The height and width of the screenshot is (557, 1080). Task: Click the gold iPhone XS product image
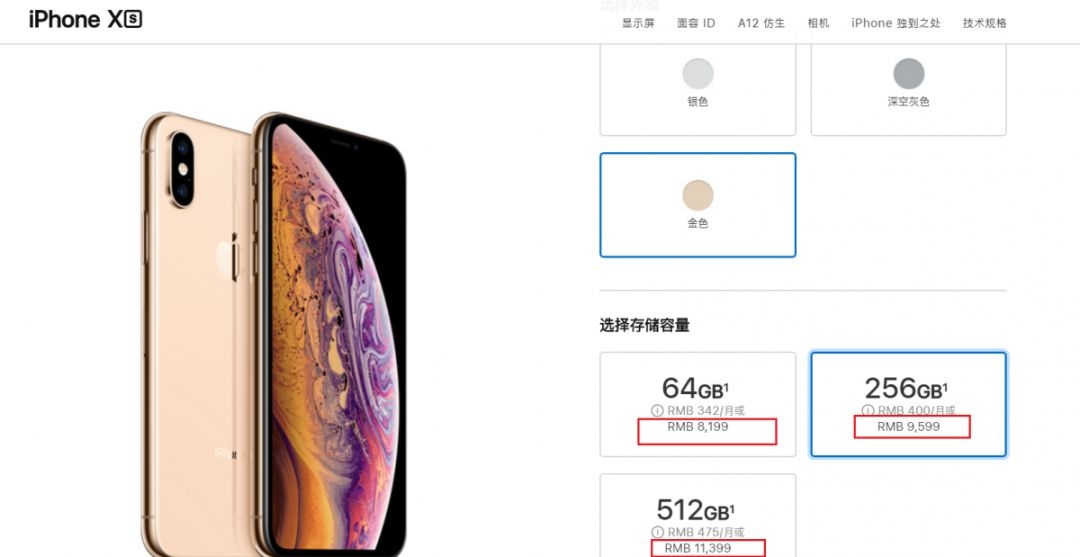274,335
